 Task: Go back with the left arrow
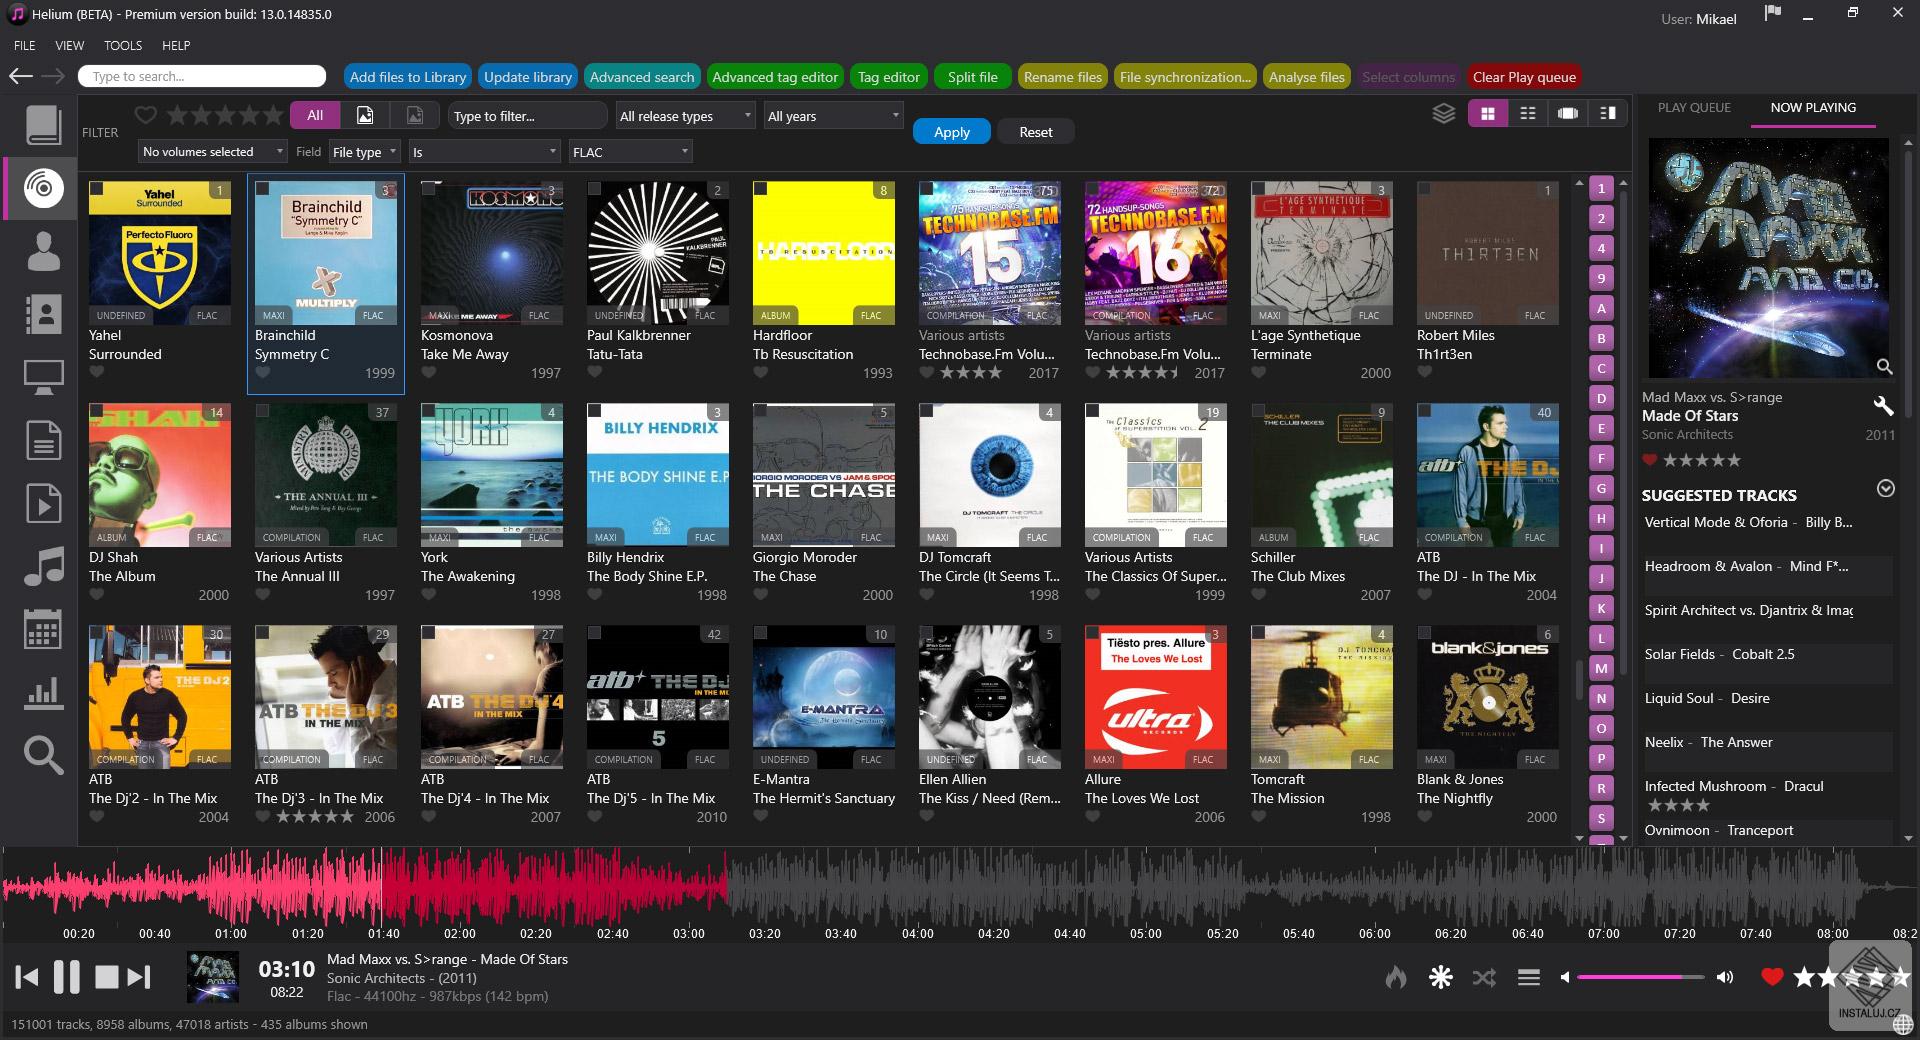21,76
